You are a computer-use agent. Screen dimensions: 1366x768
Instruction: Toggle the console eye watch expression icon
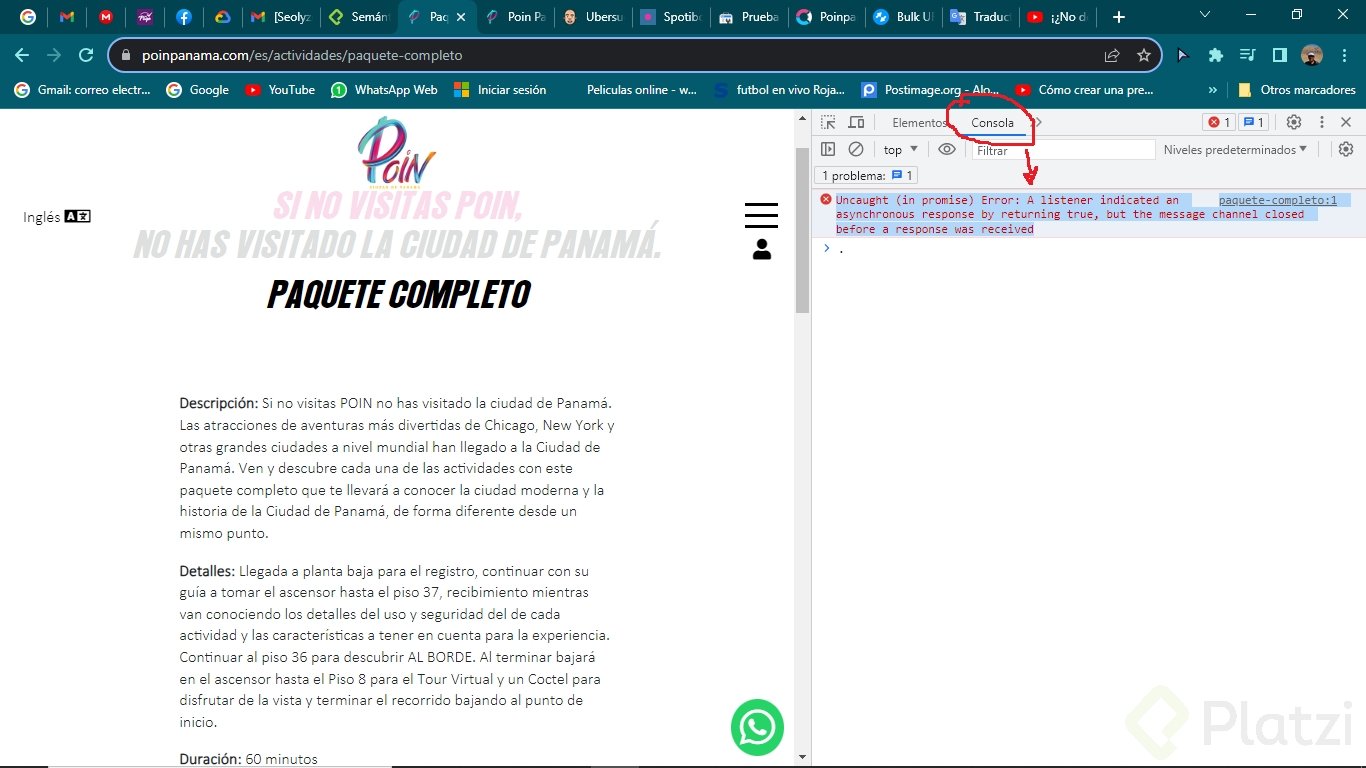(x=947, y=149)
